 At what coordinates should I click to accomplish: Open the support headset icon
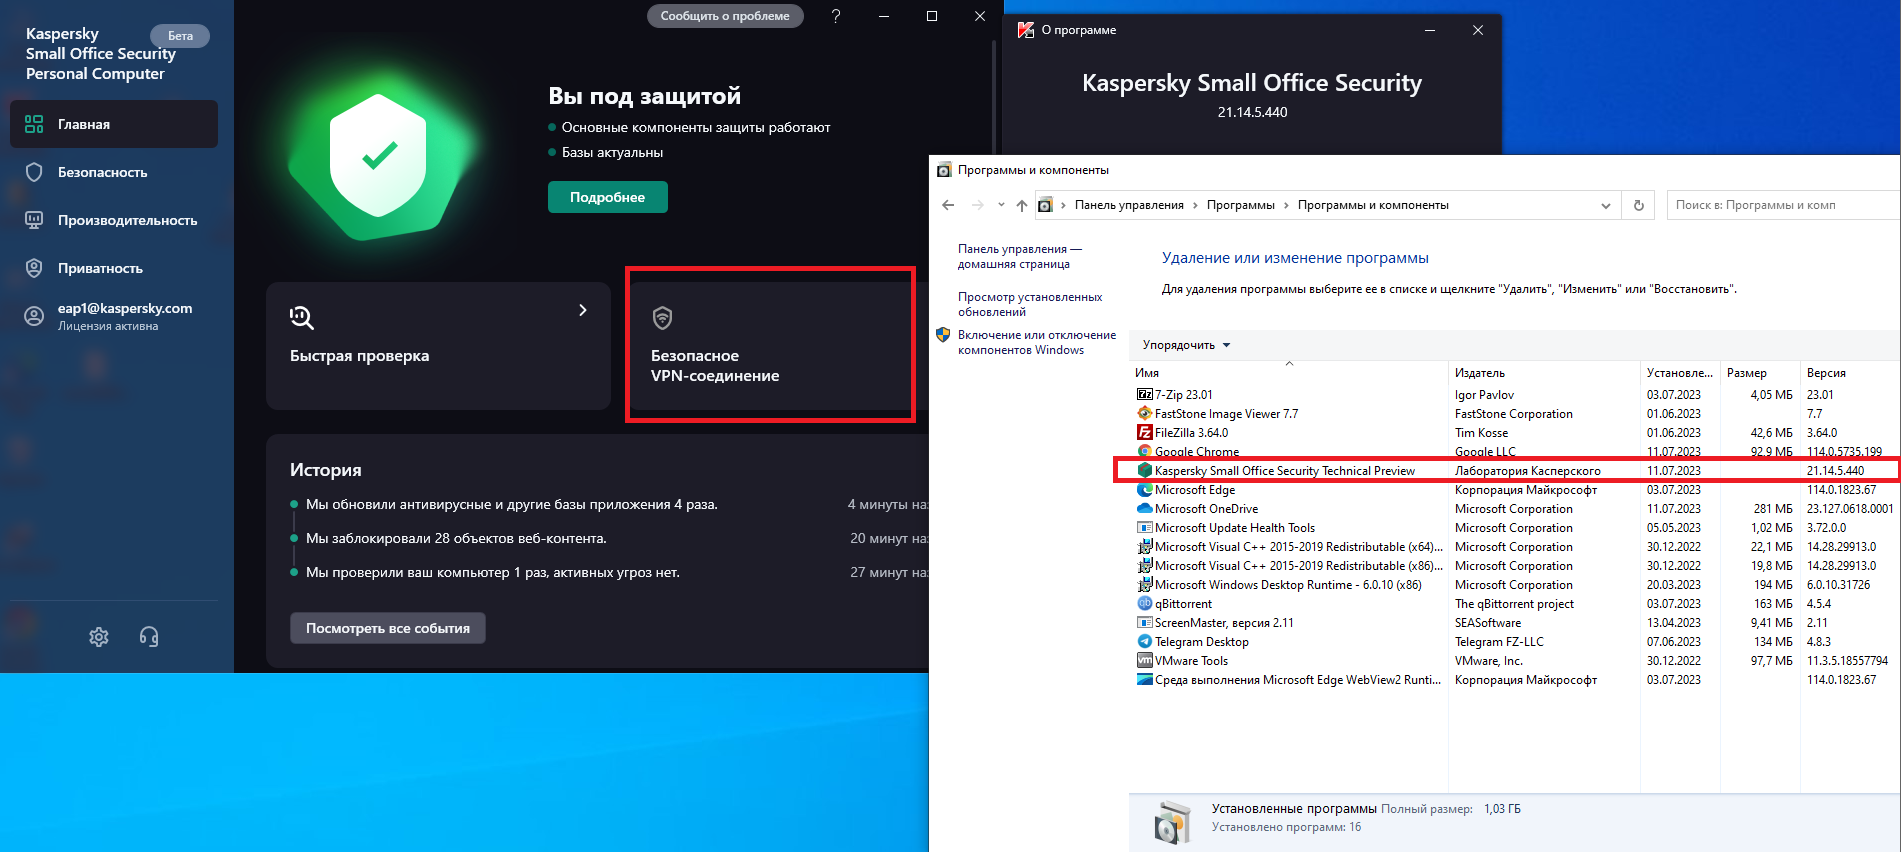tap(149, 637)
